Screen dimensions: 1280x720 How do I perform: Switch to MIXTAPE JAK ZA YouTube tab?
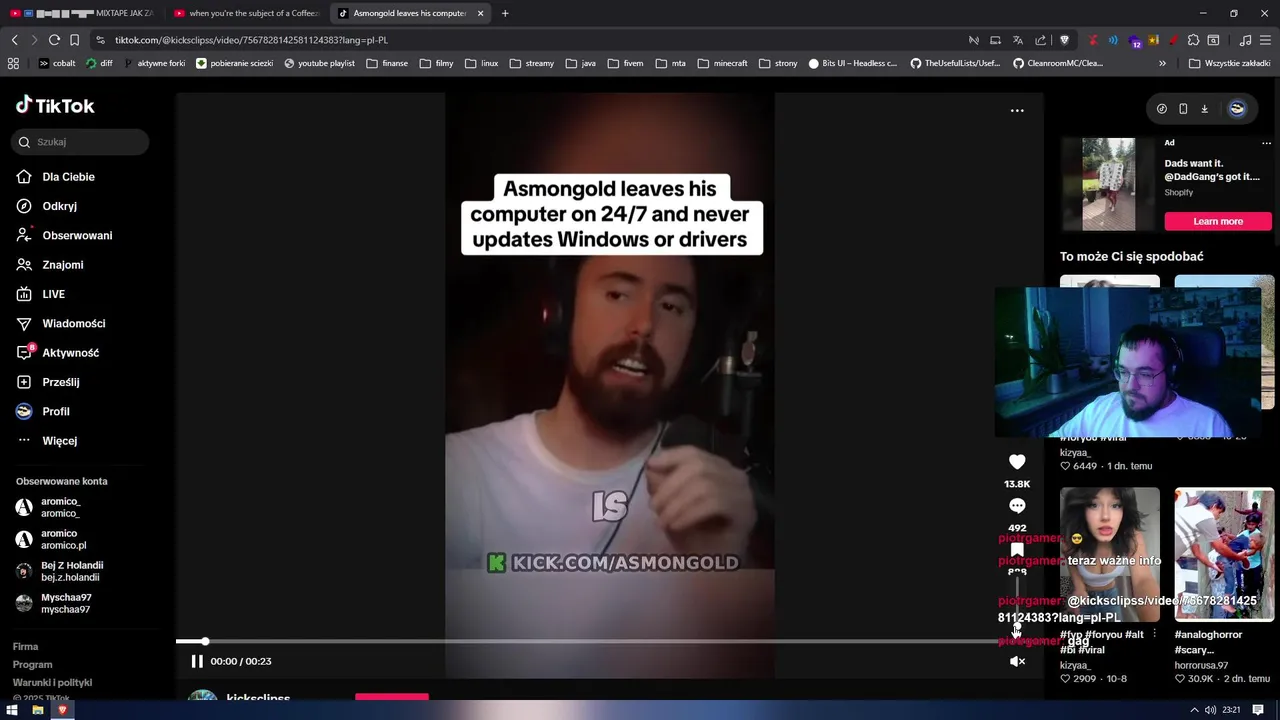pos(82,13)
